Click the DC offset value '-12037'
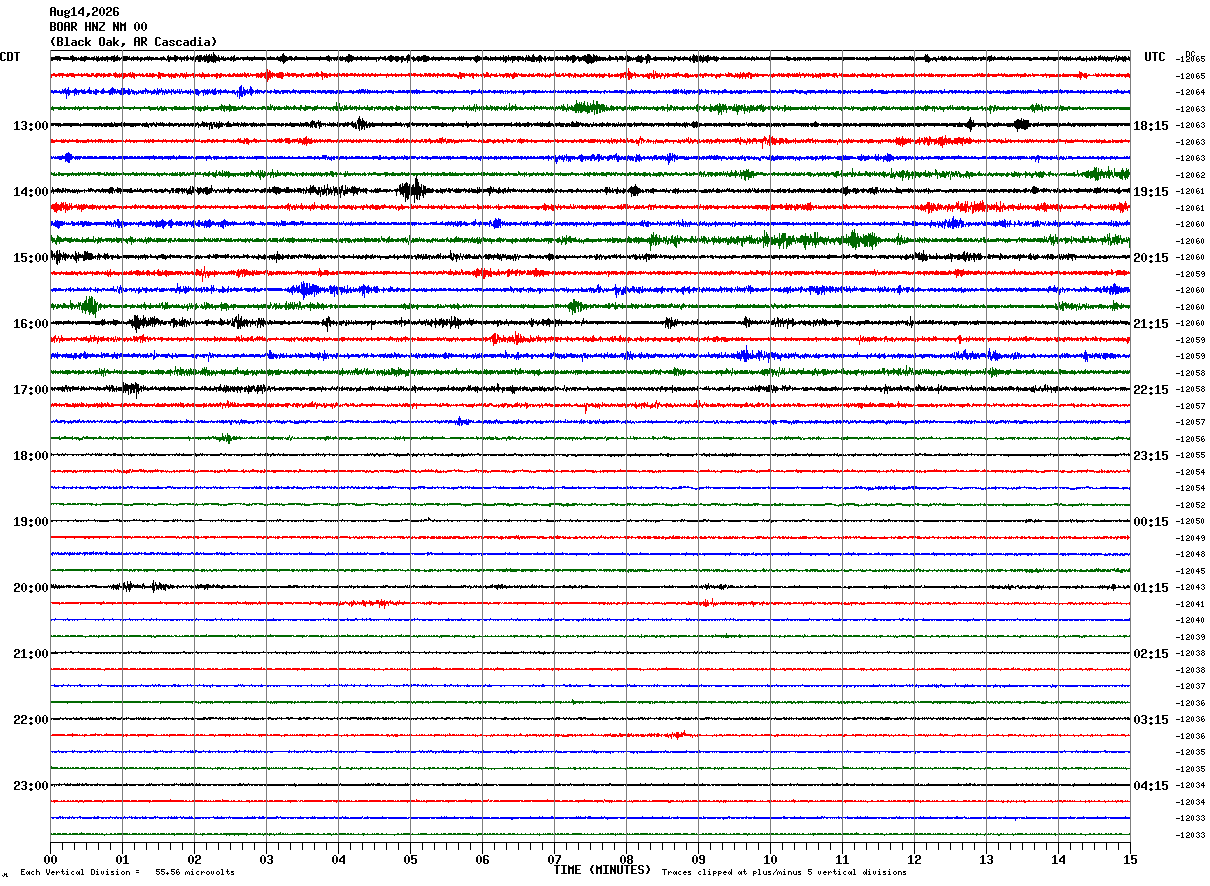 click(x=1190, y=686)
